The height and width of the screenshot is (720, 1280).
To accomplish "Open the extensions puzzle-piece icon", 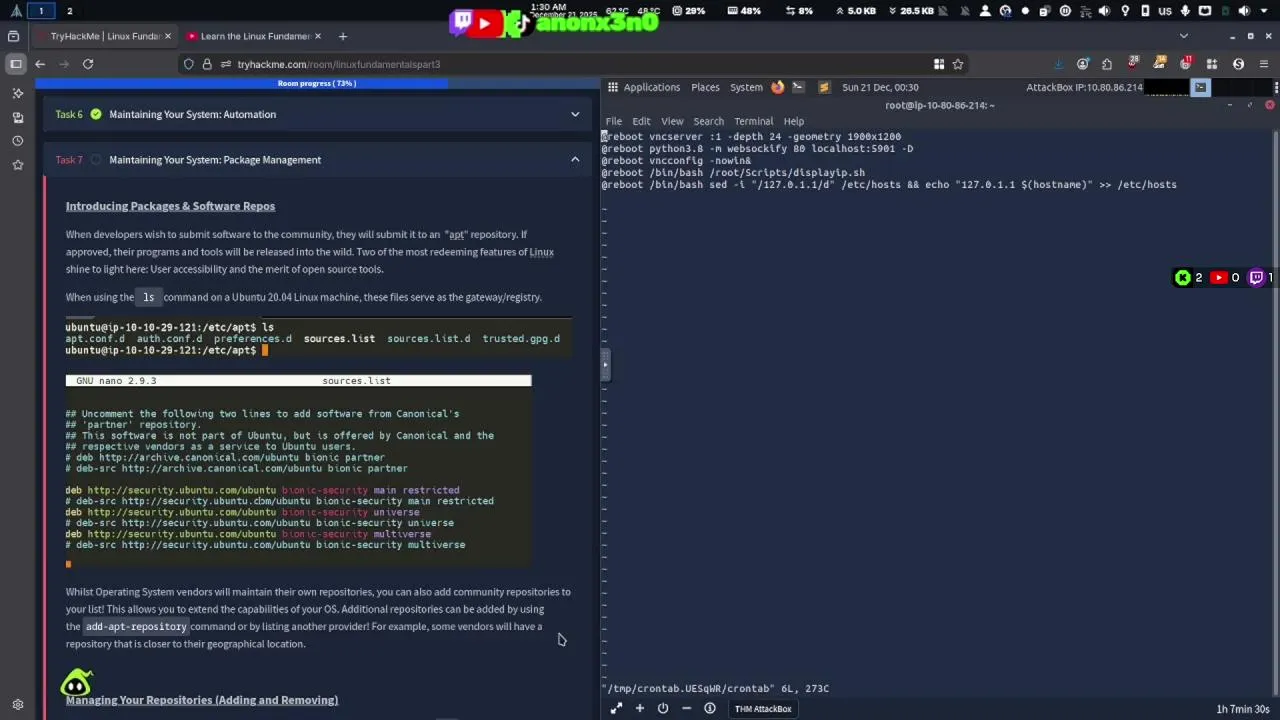I will tap(1107, 64).
